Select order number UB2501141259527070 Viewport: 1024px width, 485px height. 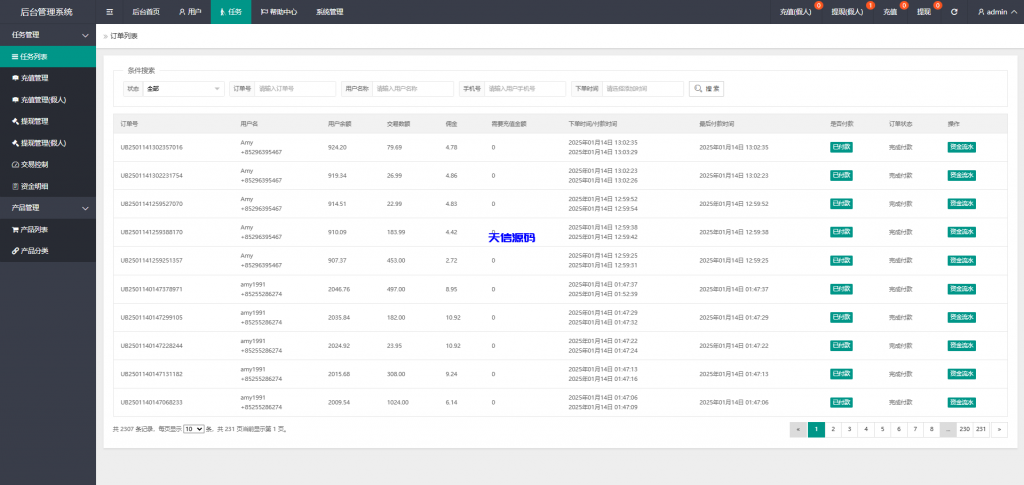(152, 204)
